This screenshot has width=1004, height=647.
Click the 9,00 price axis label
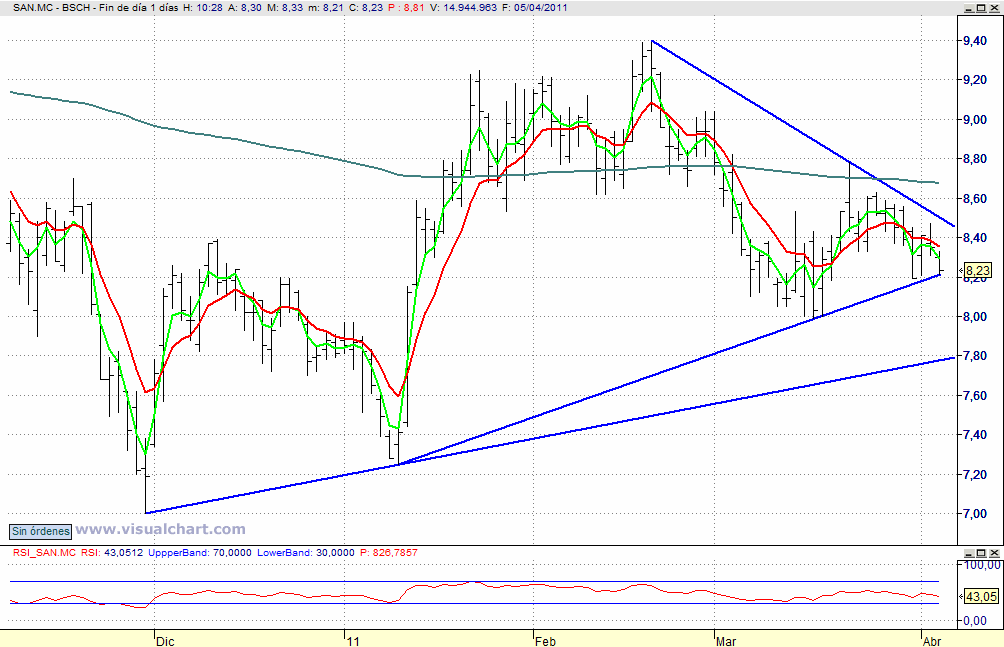pyautogui.click(x=975, y=120)
